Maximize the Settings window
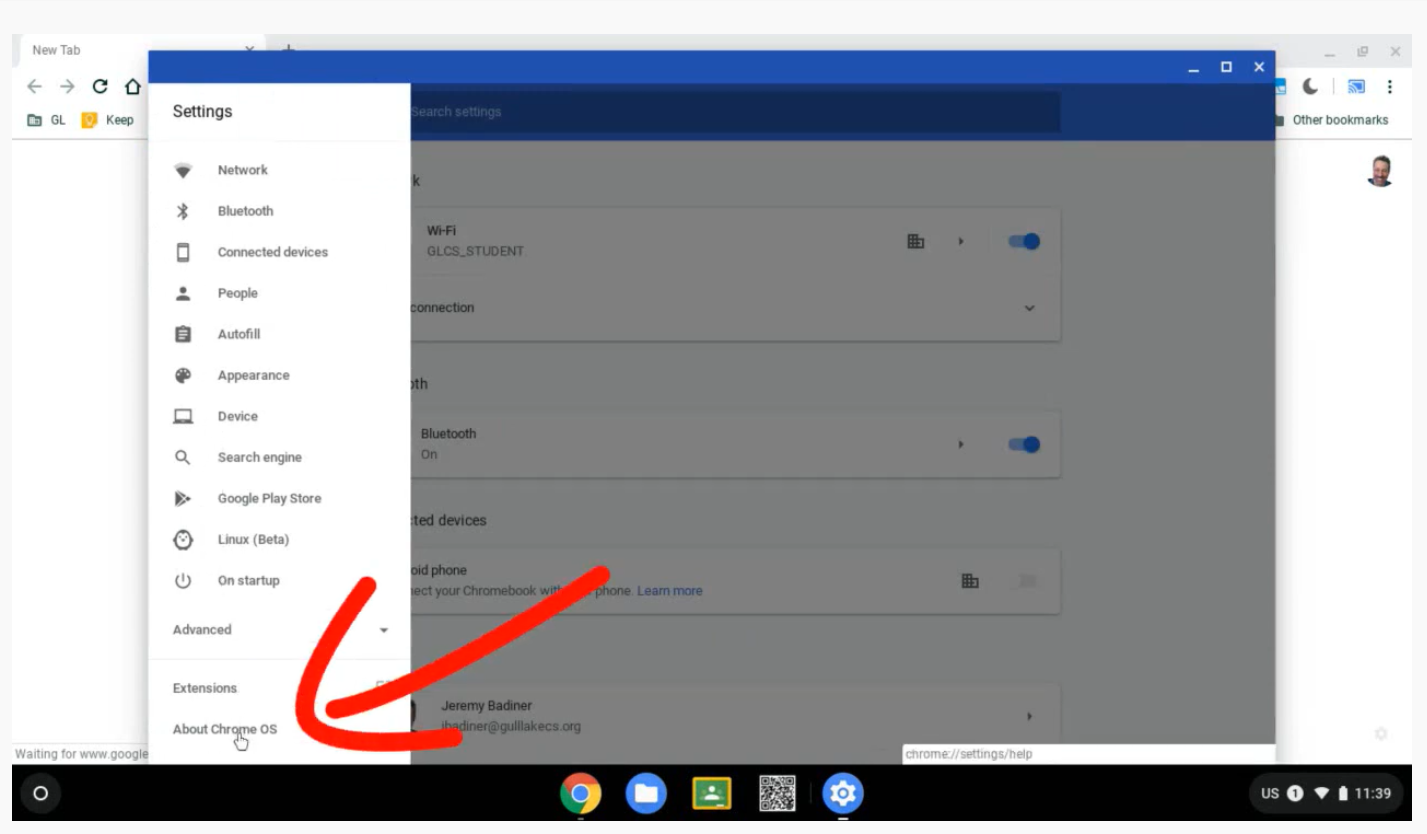 [1226, 67]
